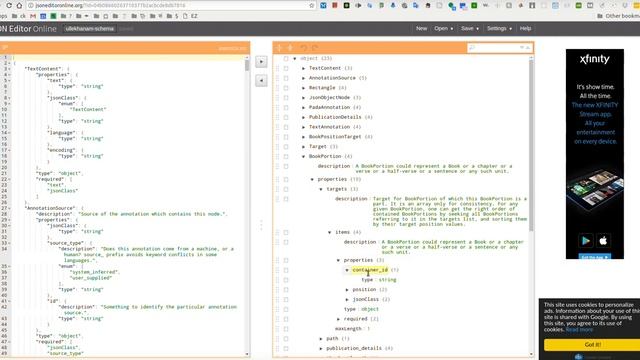Tick the checkbox beside BookPortion
640x360 pixels.
pyautogui.click(x=286, y=156)
